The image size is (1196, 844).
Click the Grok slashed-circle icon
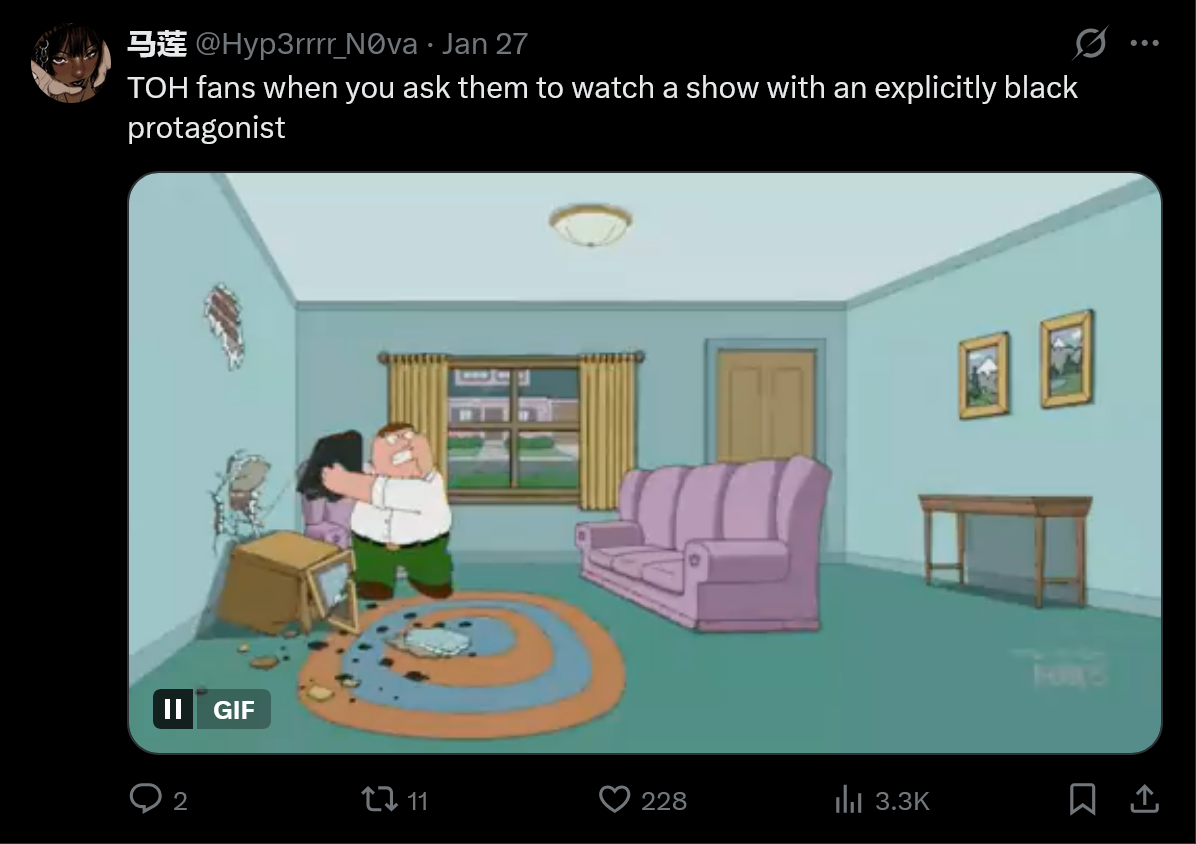pos(1090,43)
